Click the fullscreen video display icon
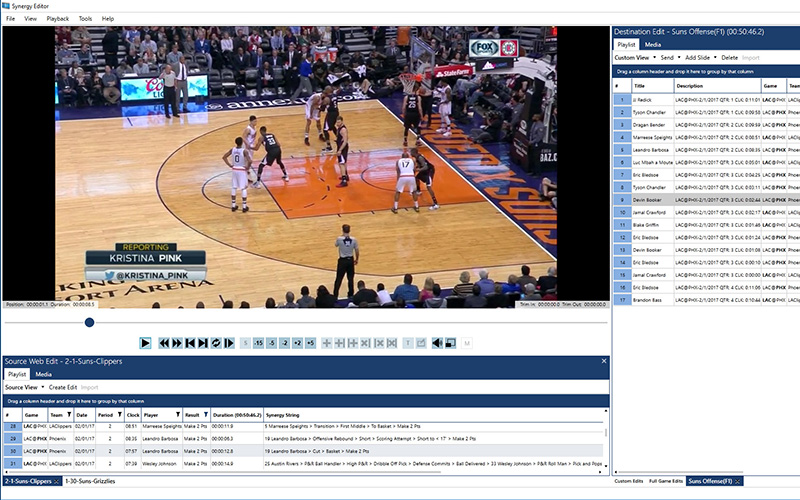The image size is (800, 500). 450,343
